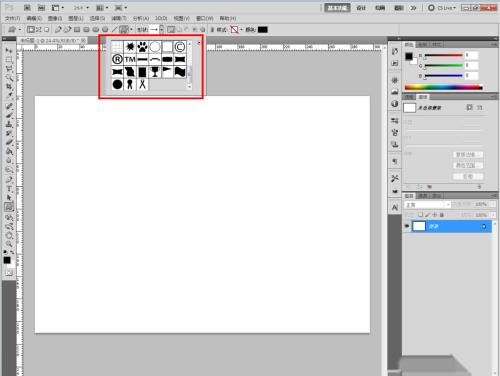500x376 pixels.
Task: Select the trophy cup shape
Action: click(x=155, y=72)
